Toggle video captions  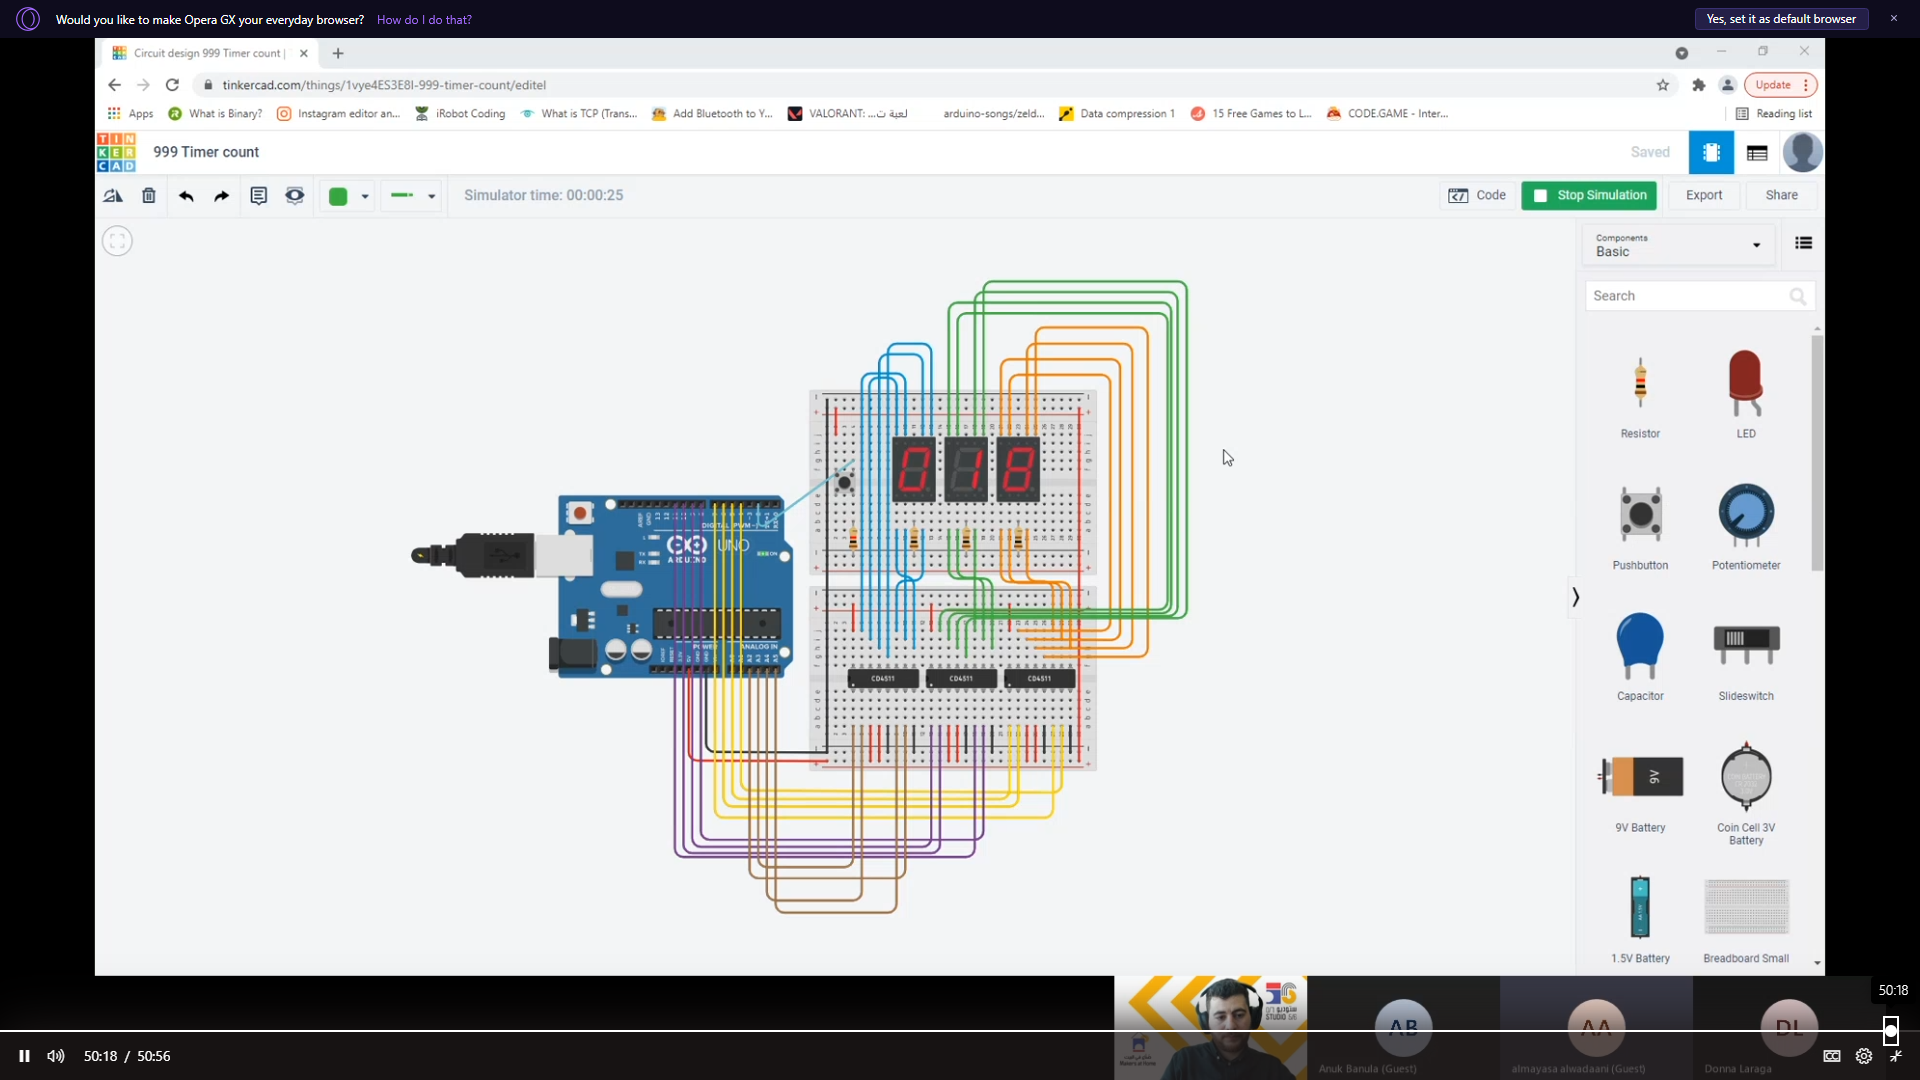coord(1832,1056)
